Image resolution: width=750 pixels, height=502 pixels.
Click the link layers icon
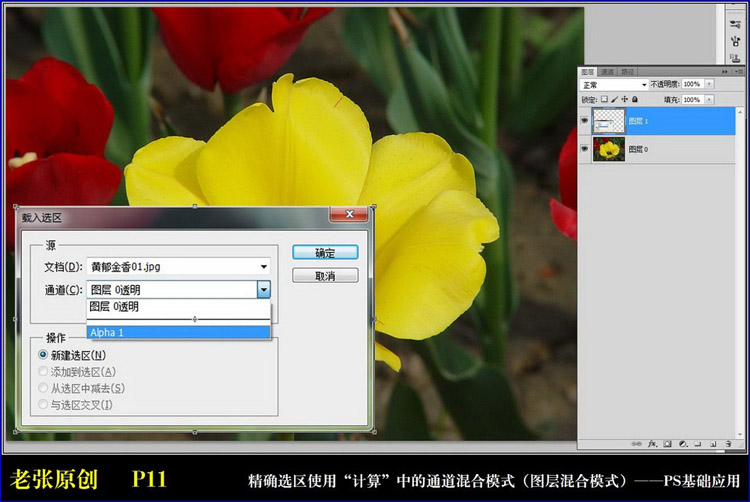(x=638, y=442)
